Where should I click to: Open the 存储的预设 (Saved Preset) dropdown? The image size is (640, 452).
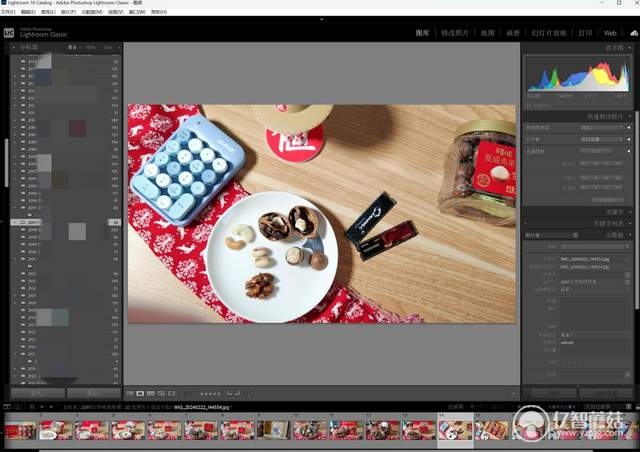coord(602,128)
